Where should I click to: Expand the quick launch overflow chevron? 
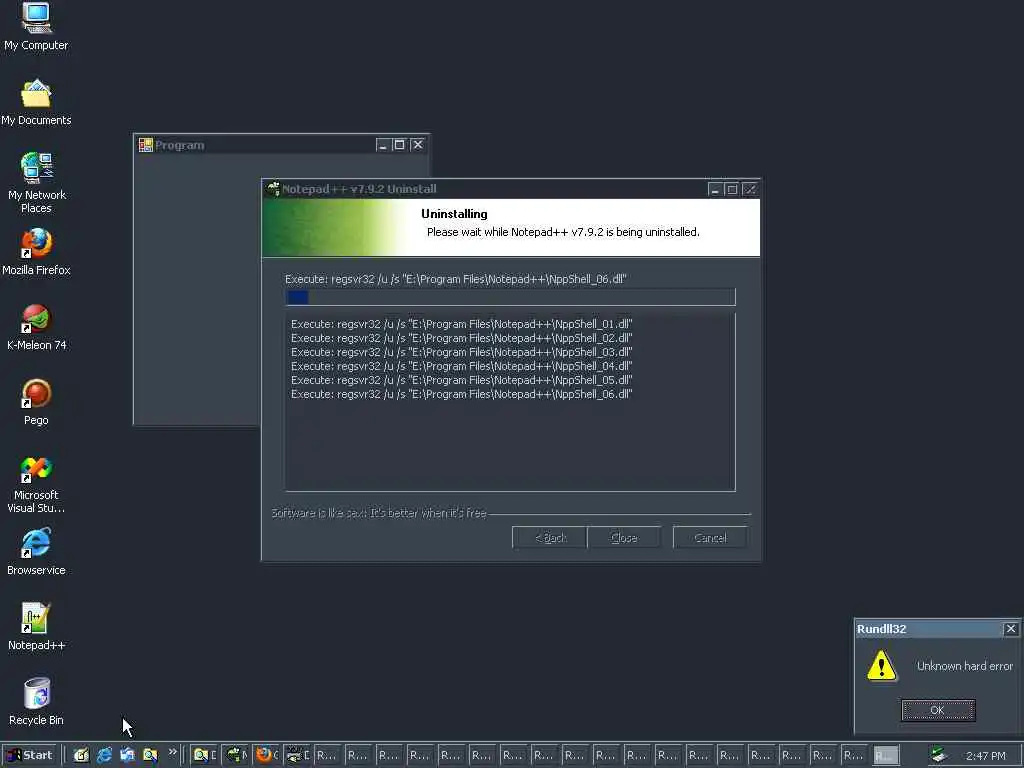pyautogui.click(x=172, y=752)
